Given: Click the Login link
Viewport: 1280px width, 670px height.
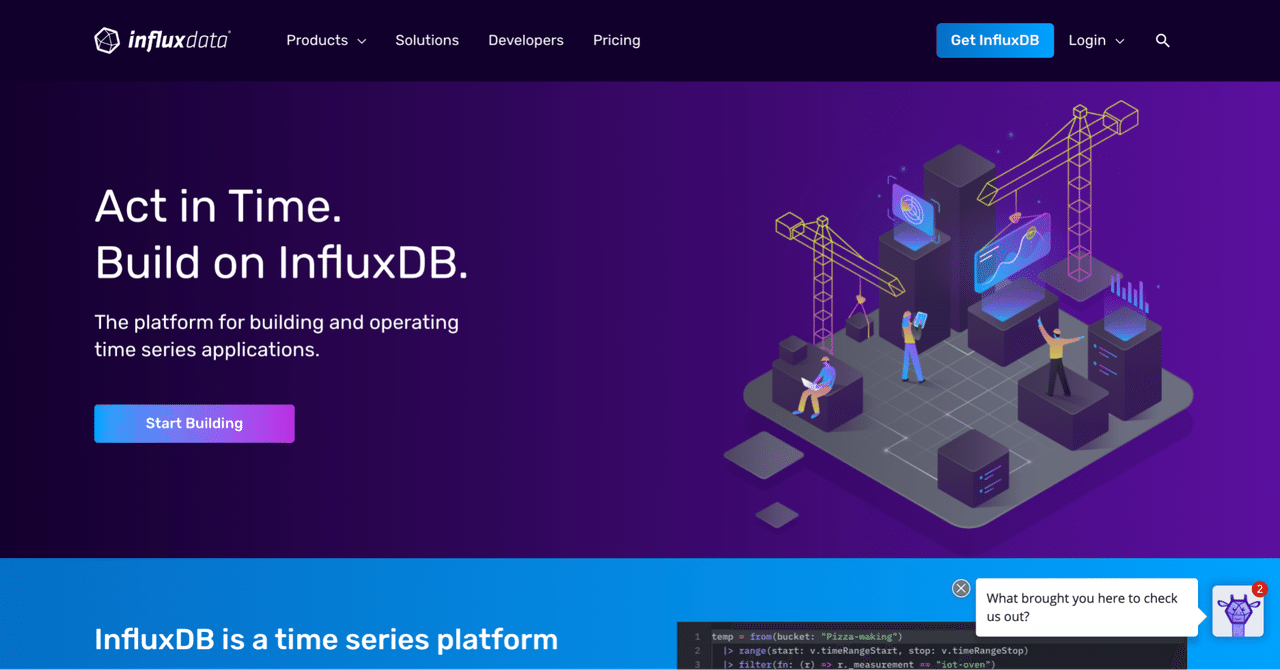Looking at the screenshot, I should tap(1086, 40).
